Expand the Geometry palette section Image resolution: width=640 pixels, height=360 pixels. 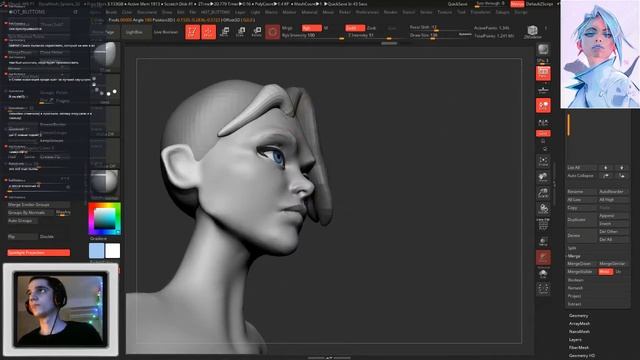[x=579, y=316]
